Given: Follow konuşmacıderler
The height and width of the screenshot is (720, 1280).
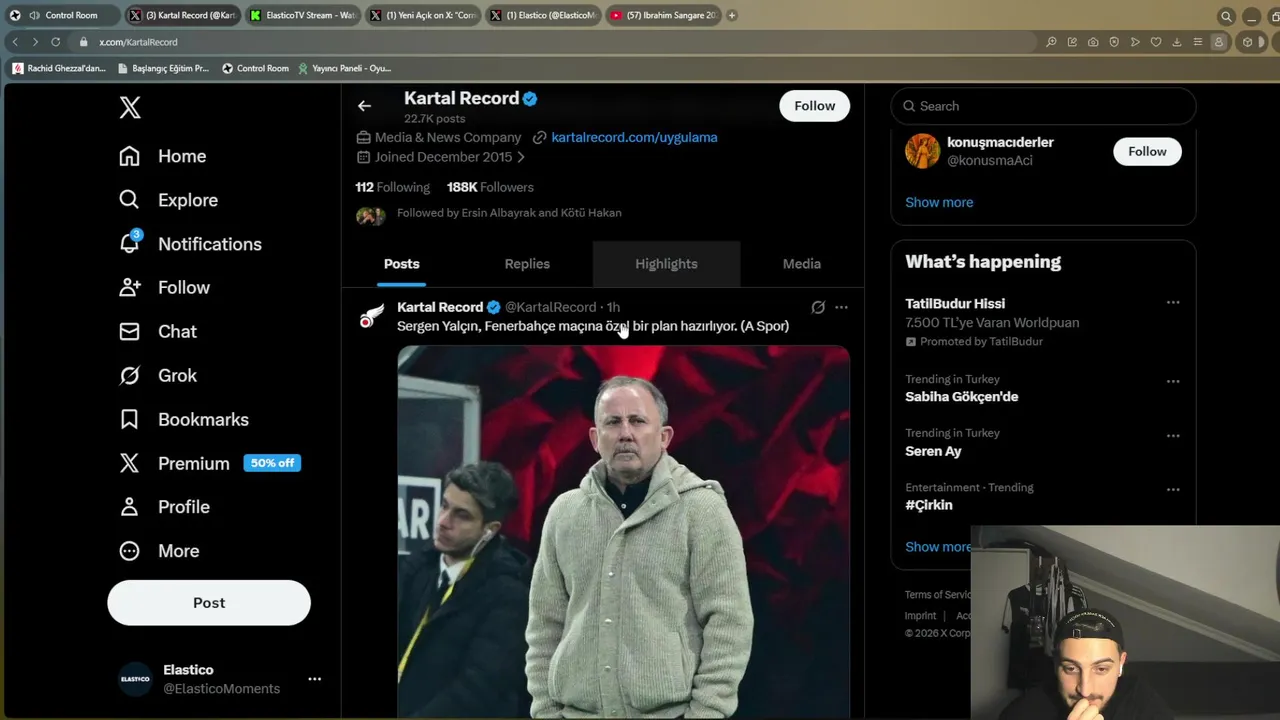Looking at the screenshot, I should point(1147,151).
